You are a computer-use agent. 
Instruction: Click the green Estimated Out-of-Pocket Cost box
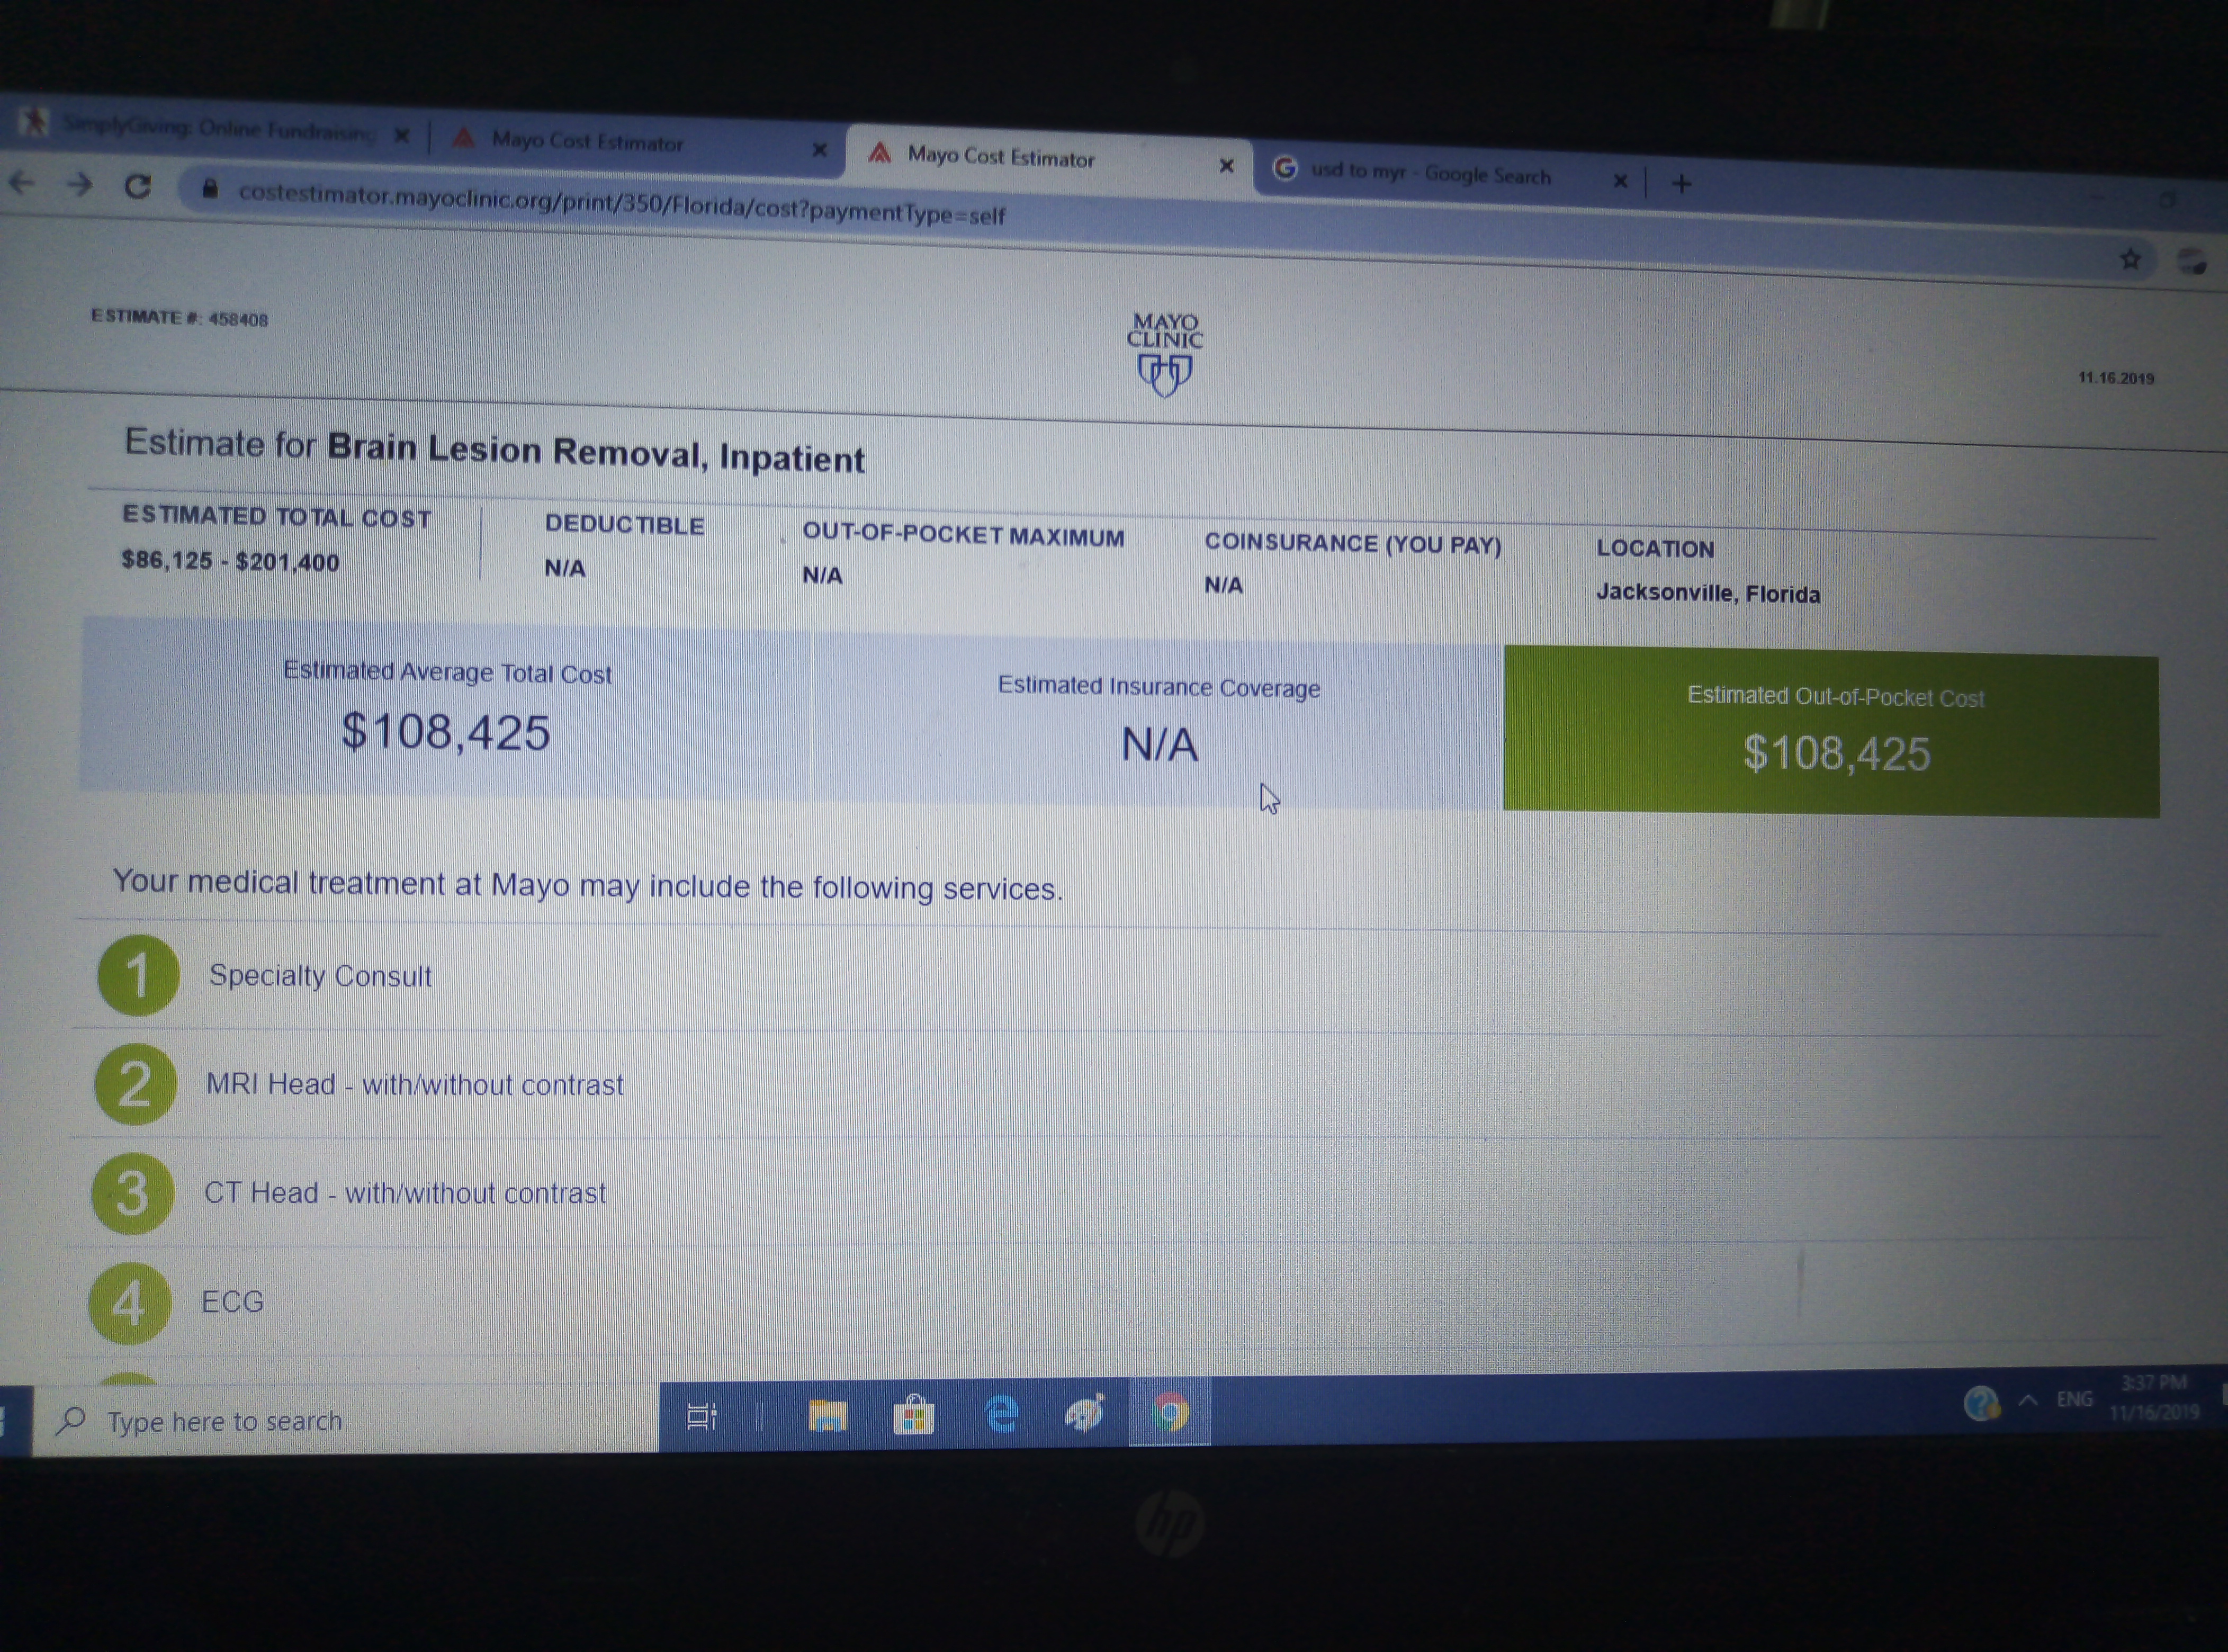click(1831, 732)
